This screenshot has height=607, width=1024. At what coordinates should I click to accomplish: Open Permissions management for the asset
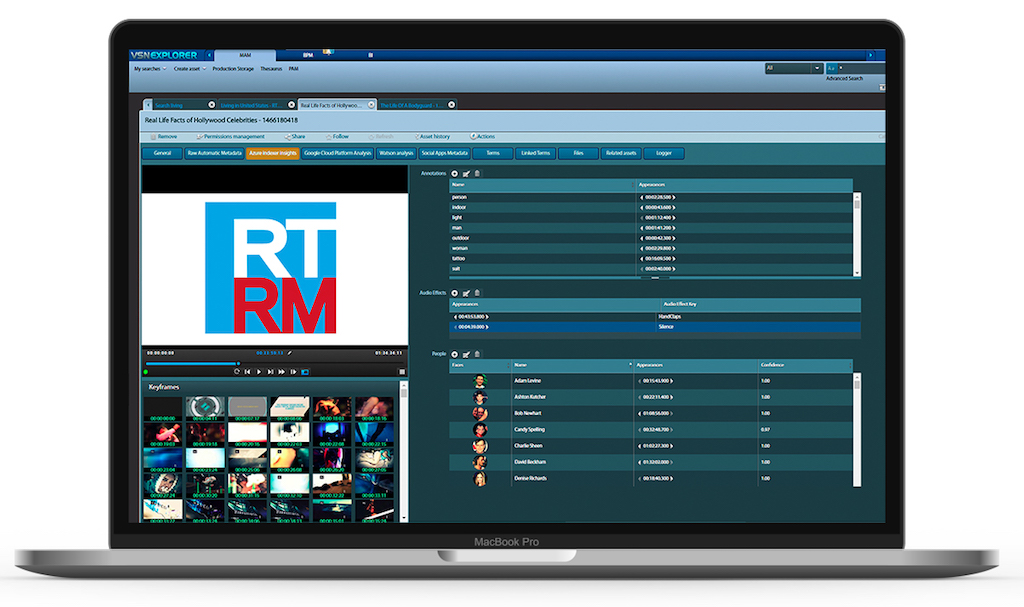point(231,137)
